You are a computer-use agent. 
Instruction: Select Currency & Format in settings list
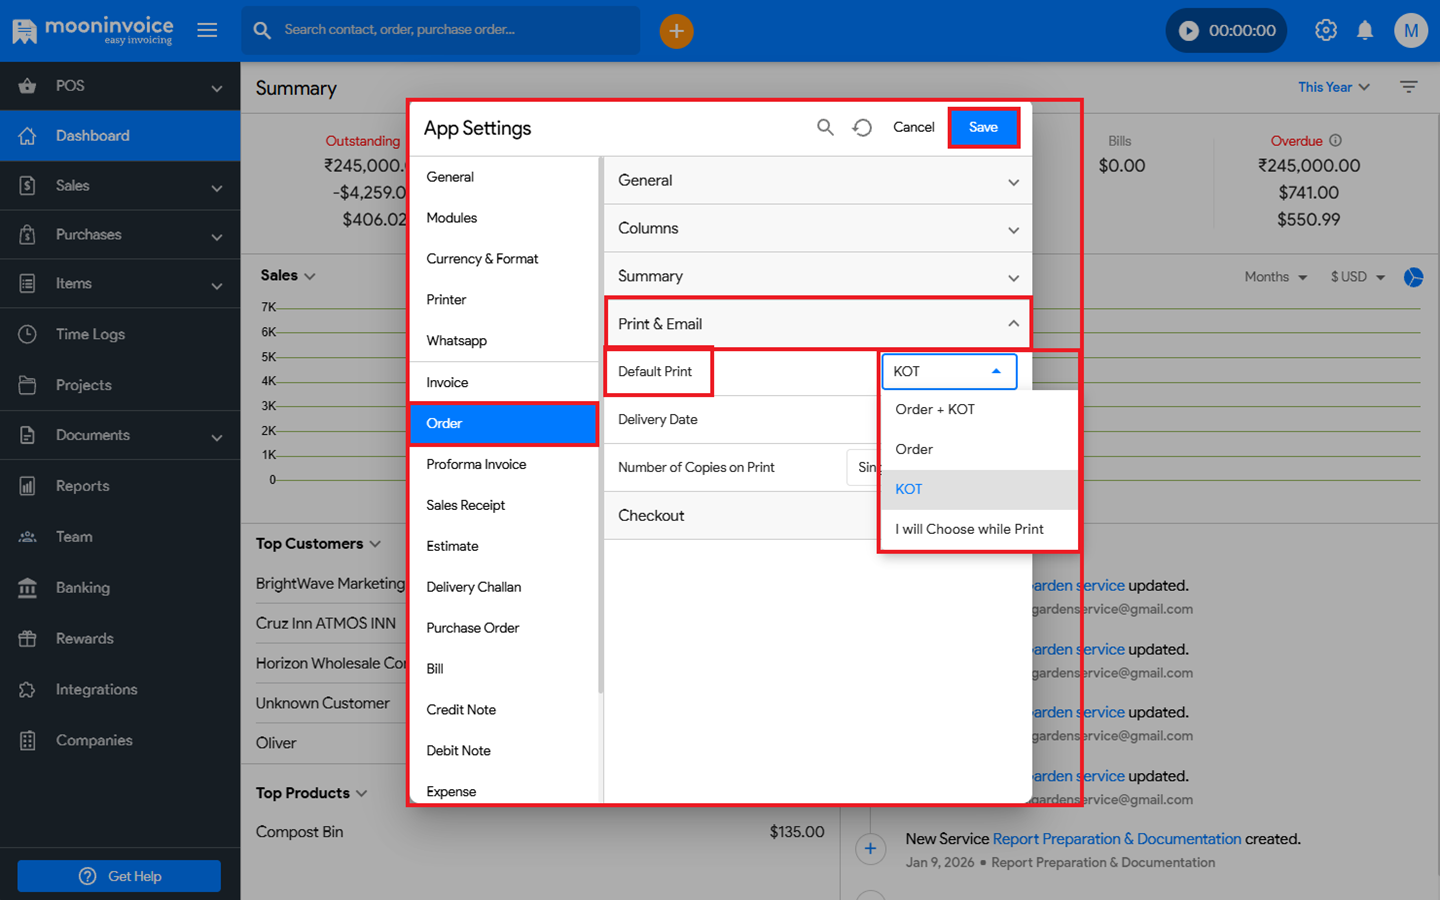pos(482,258)
